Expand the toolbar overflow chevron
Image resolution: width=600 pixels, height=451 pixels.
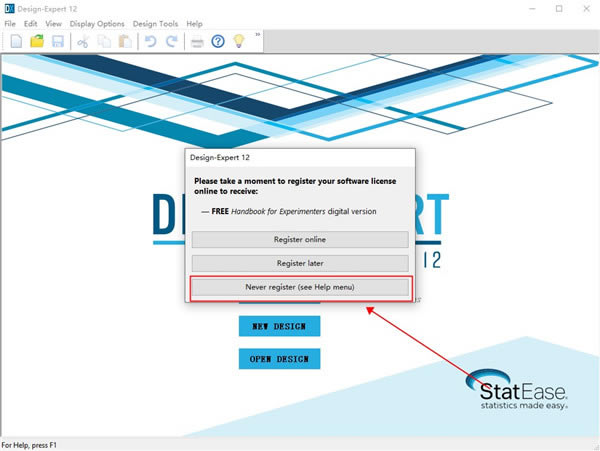click(259, 35)
